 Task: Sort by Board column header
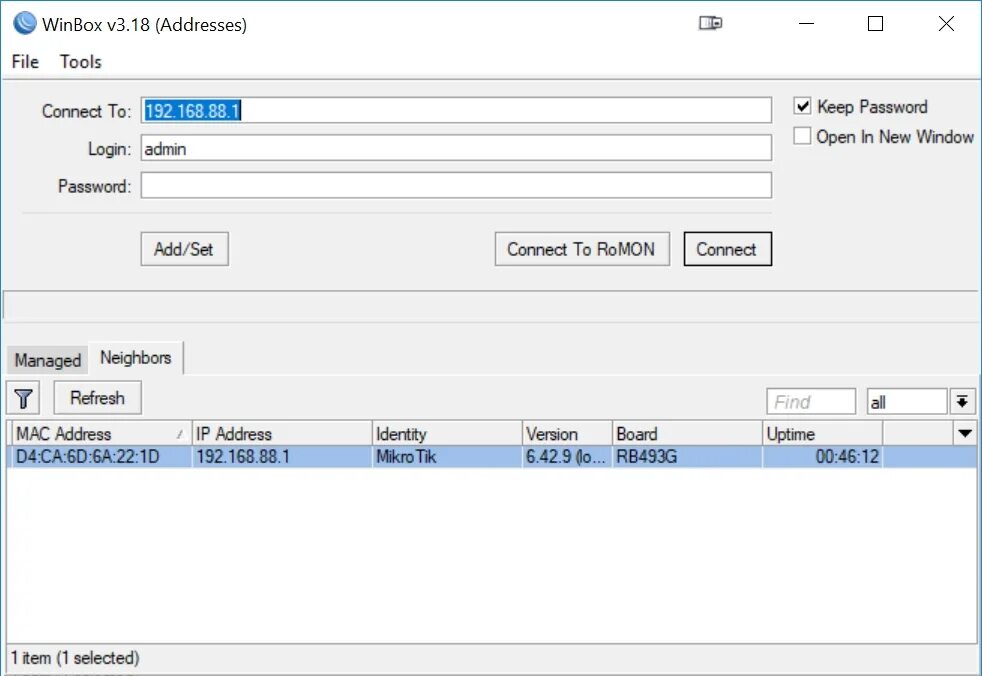pos(687,434)
